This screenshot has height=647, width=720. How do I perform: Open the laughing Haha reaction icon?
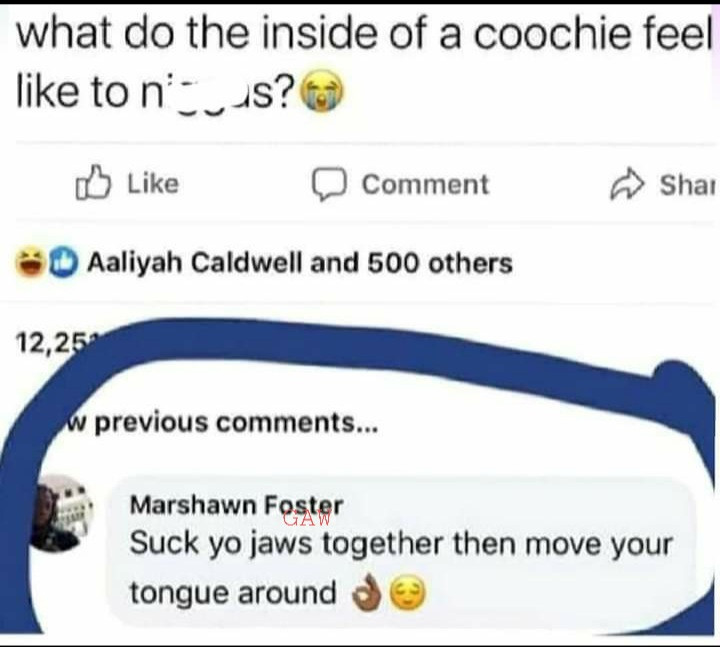tap(30, 262)
